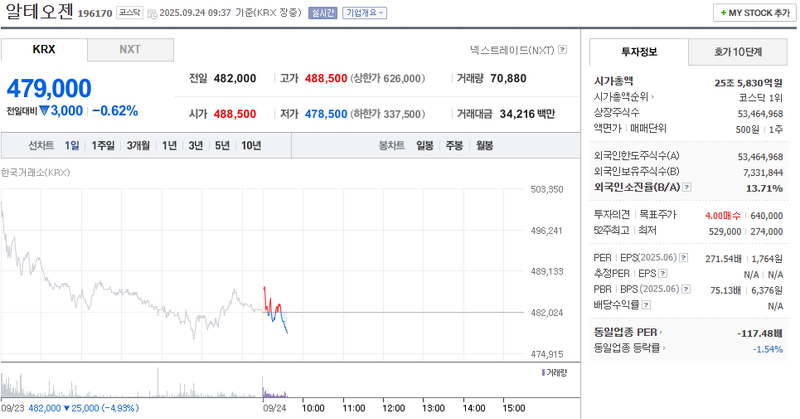Click the PBR value 75.13배
The height and width of the screenshot is (419, 800).
[726, 290]
